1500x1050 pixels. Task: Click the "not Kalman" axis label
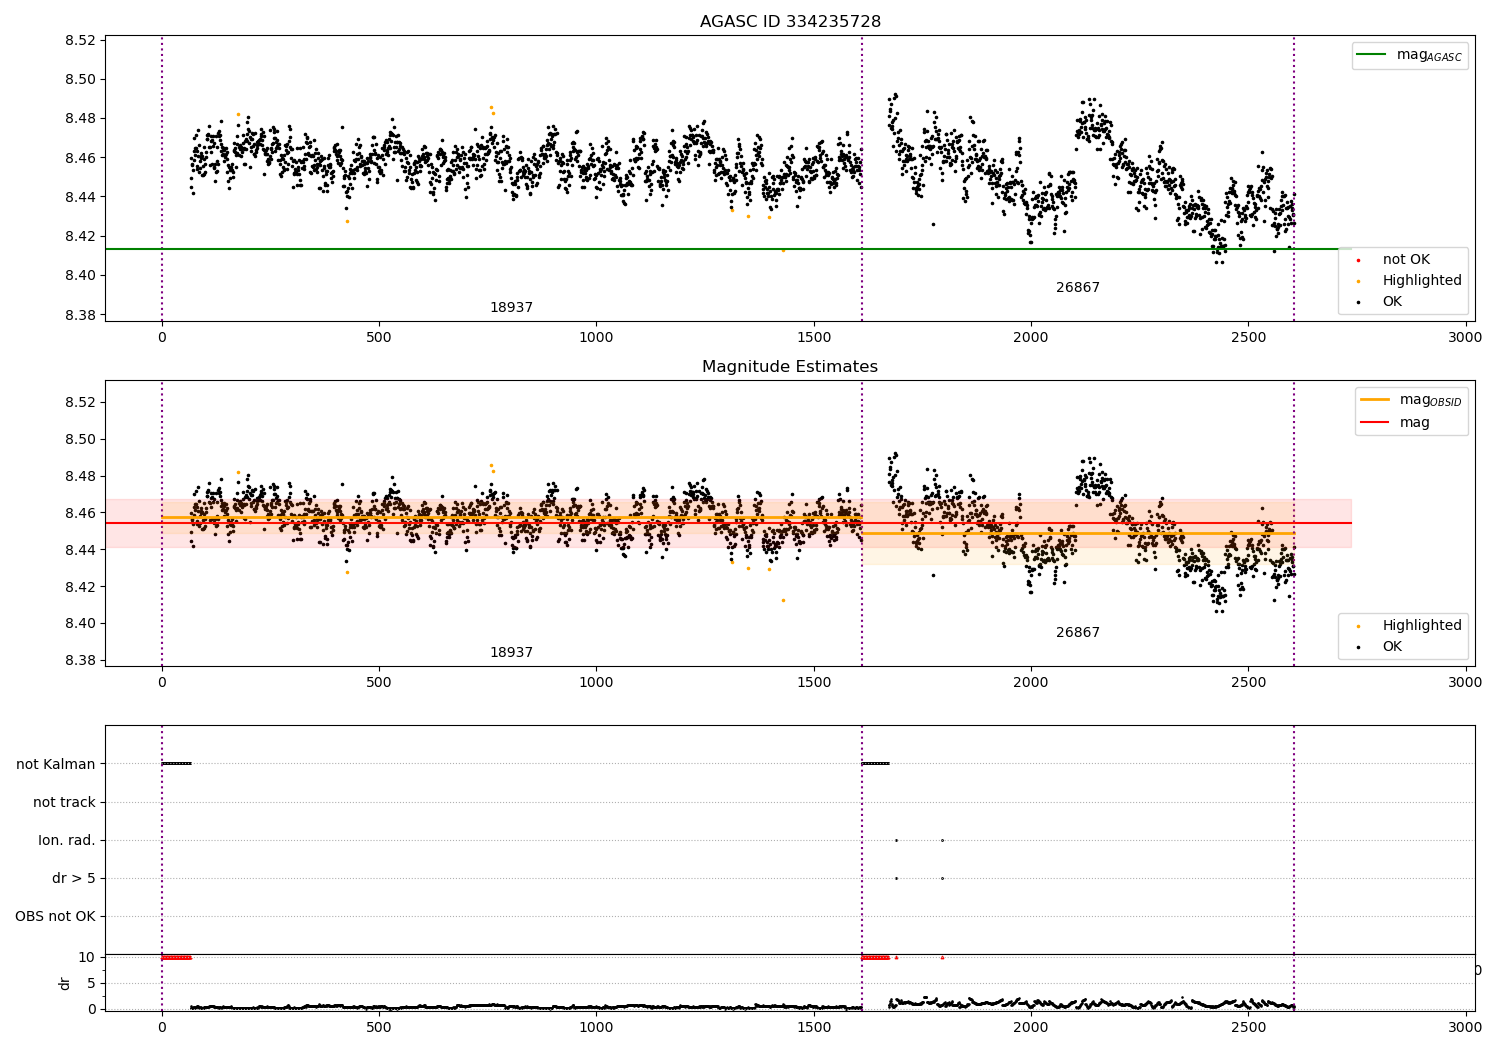click(56, 765)
